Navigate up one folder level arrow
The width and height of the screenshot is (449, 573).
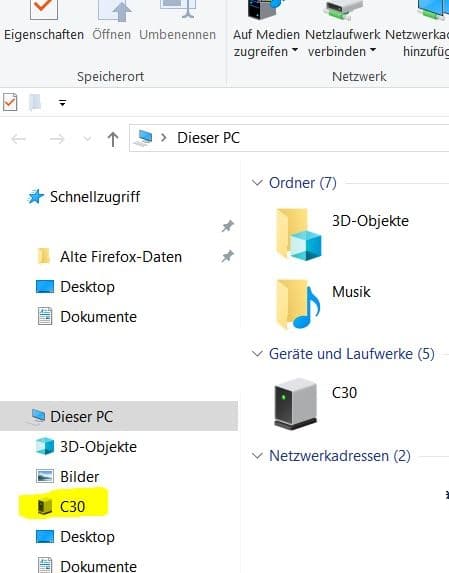[113, 139]
